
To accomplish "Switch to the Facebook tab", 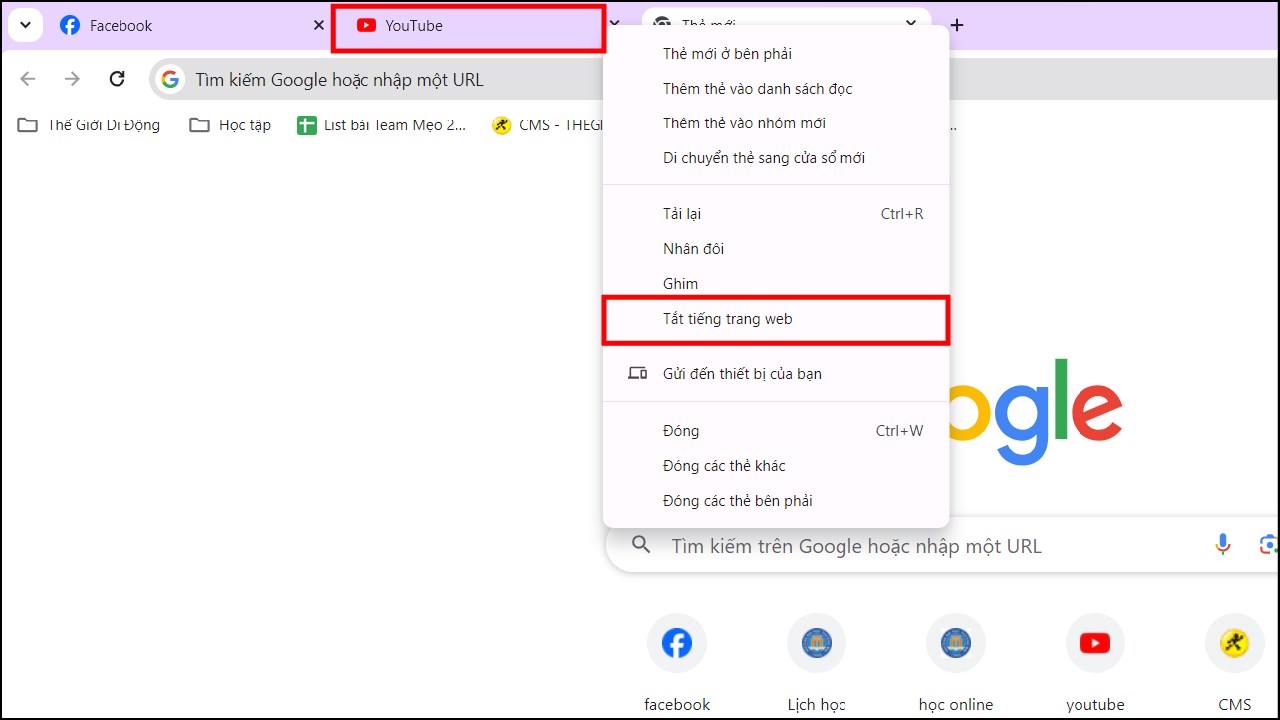I will (x=190, y=26).
